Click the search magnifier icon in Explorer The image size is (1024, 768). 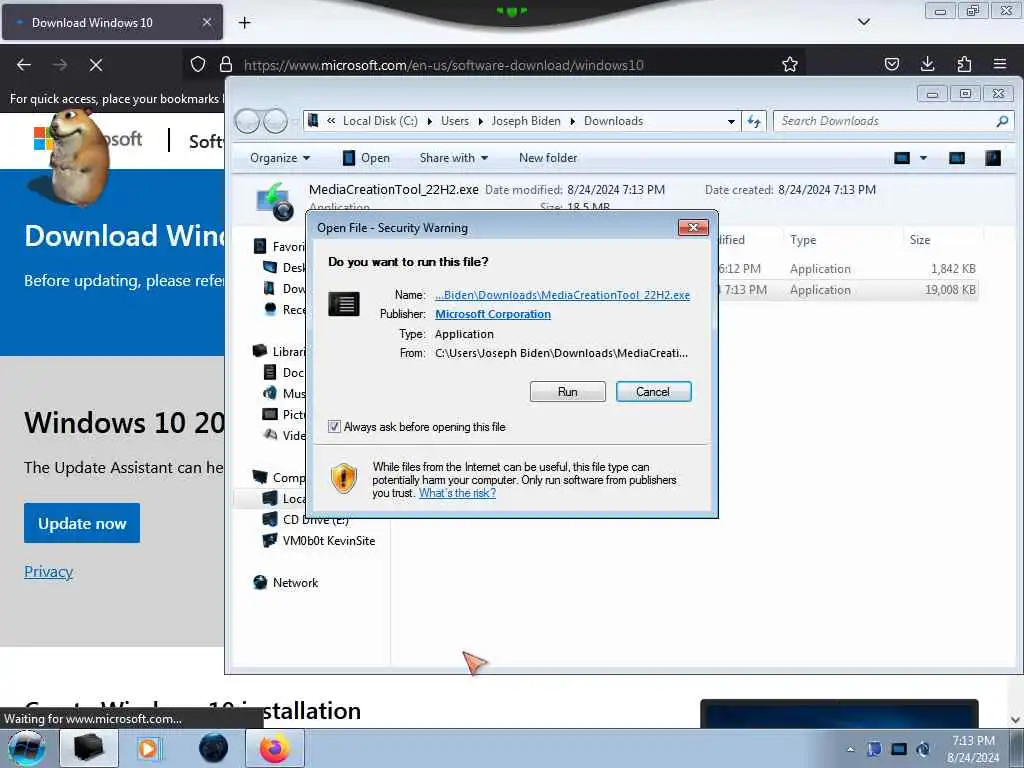[1002, 121]
